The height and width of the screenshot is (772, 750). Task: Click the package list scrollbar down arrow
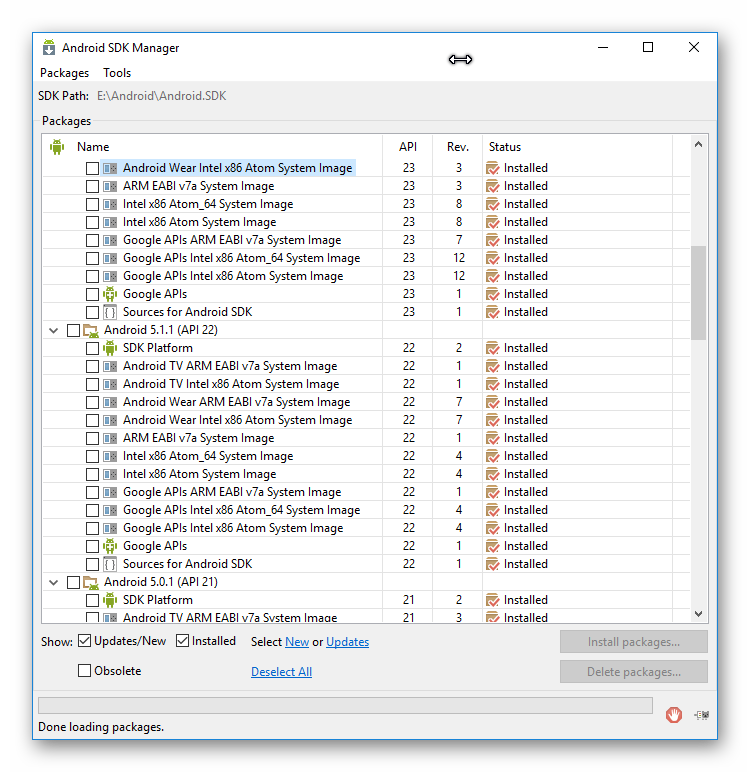(x=698, y=613)
